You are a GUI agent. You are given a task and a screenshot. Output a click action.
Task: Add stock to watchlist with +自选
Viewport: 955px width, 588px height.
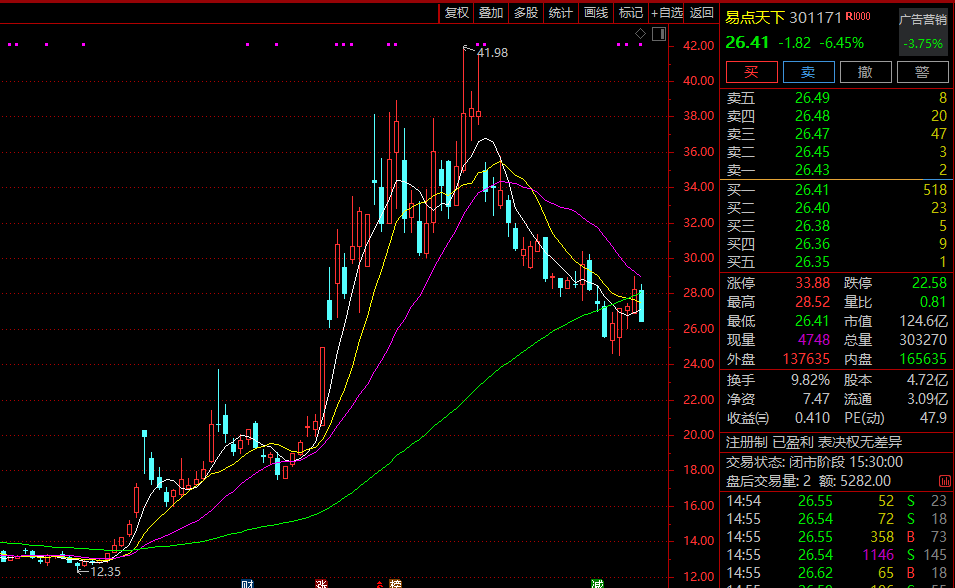pos(667,12)
